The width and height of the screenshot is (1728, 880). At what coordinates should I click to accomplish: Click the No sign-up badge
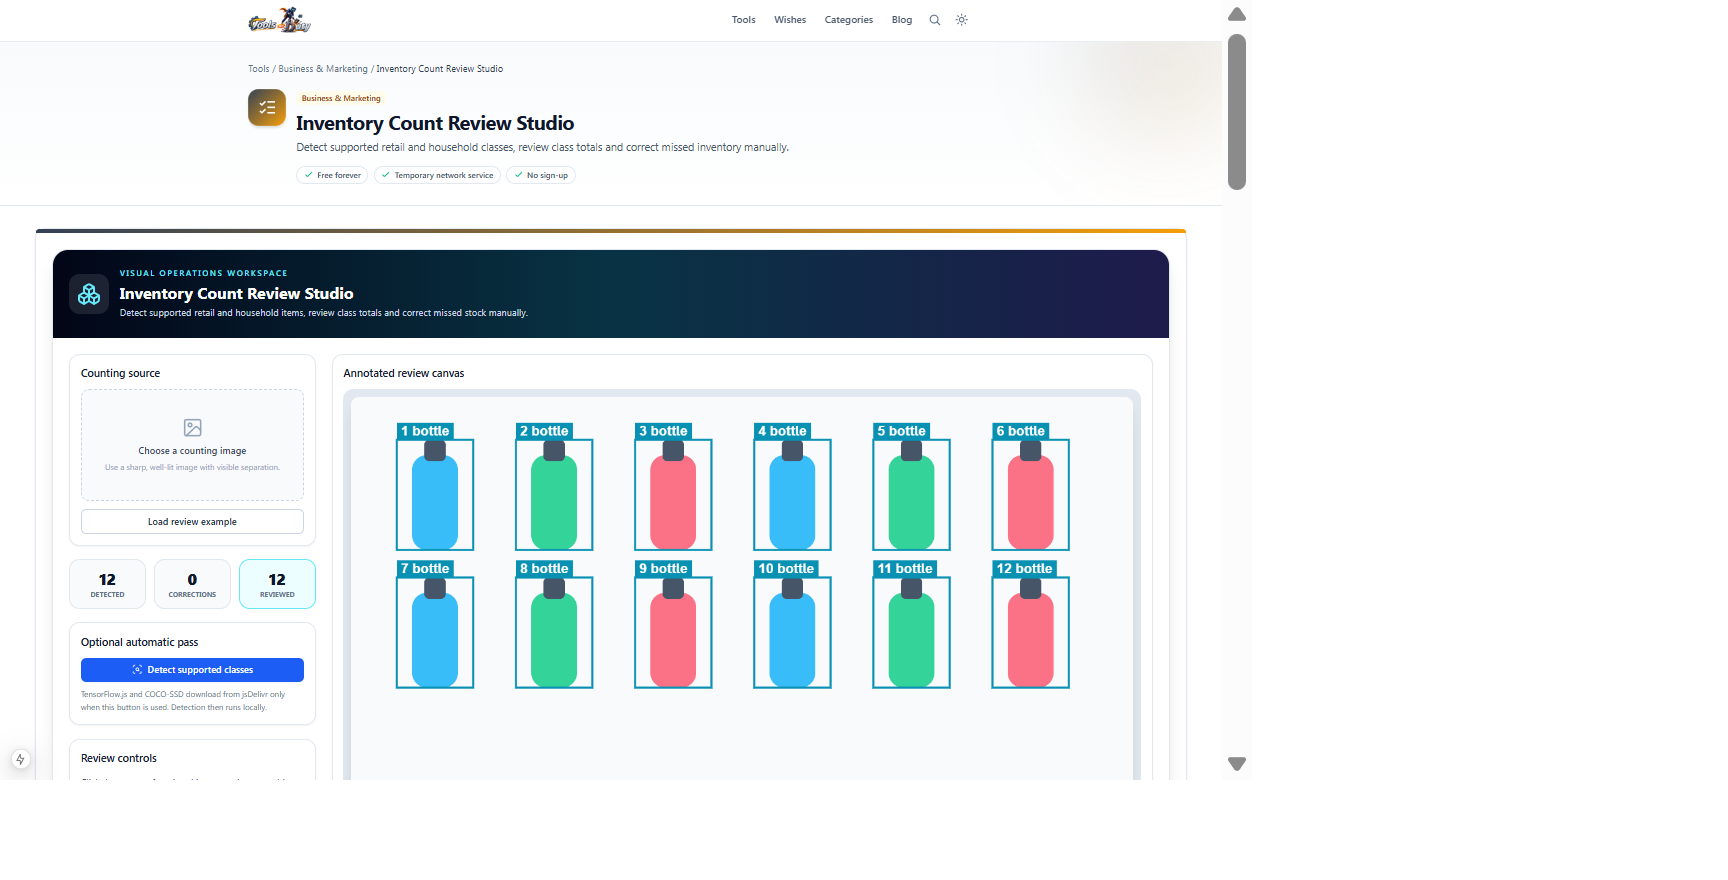click(541, 175)
